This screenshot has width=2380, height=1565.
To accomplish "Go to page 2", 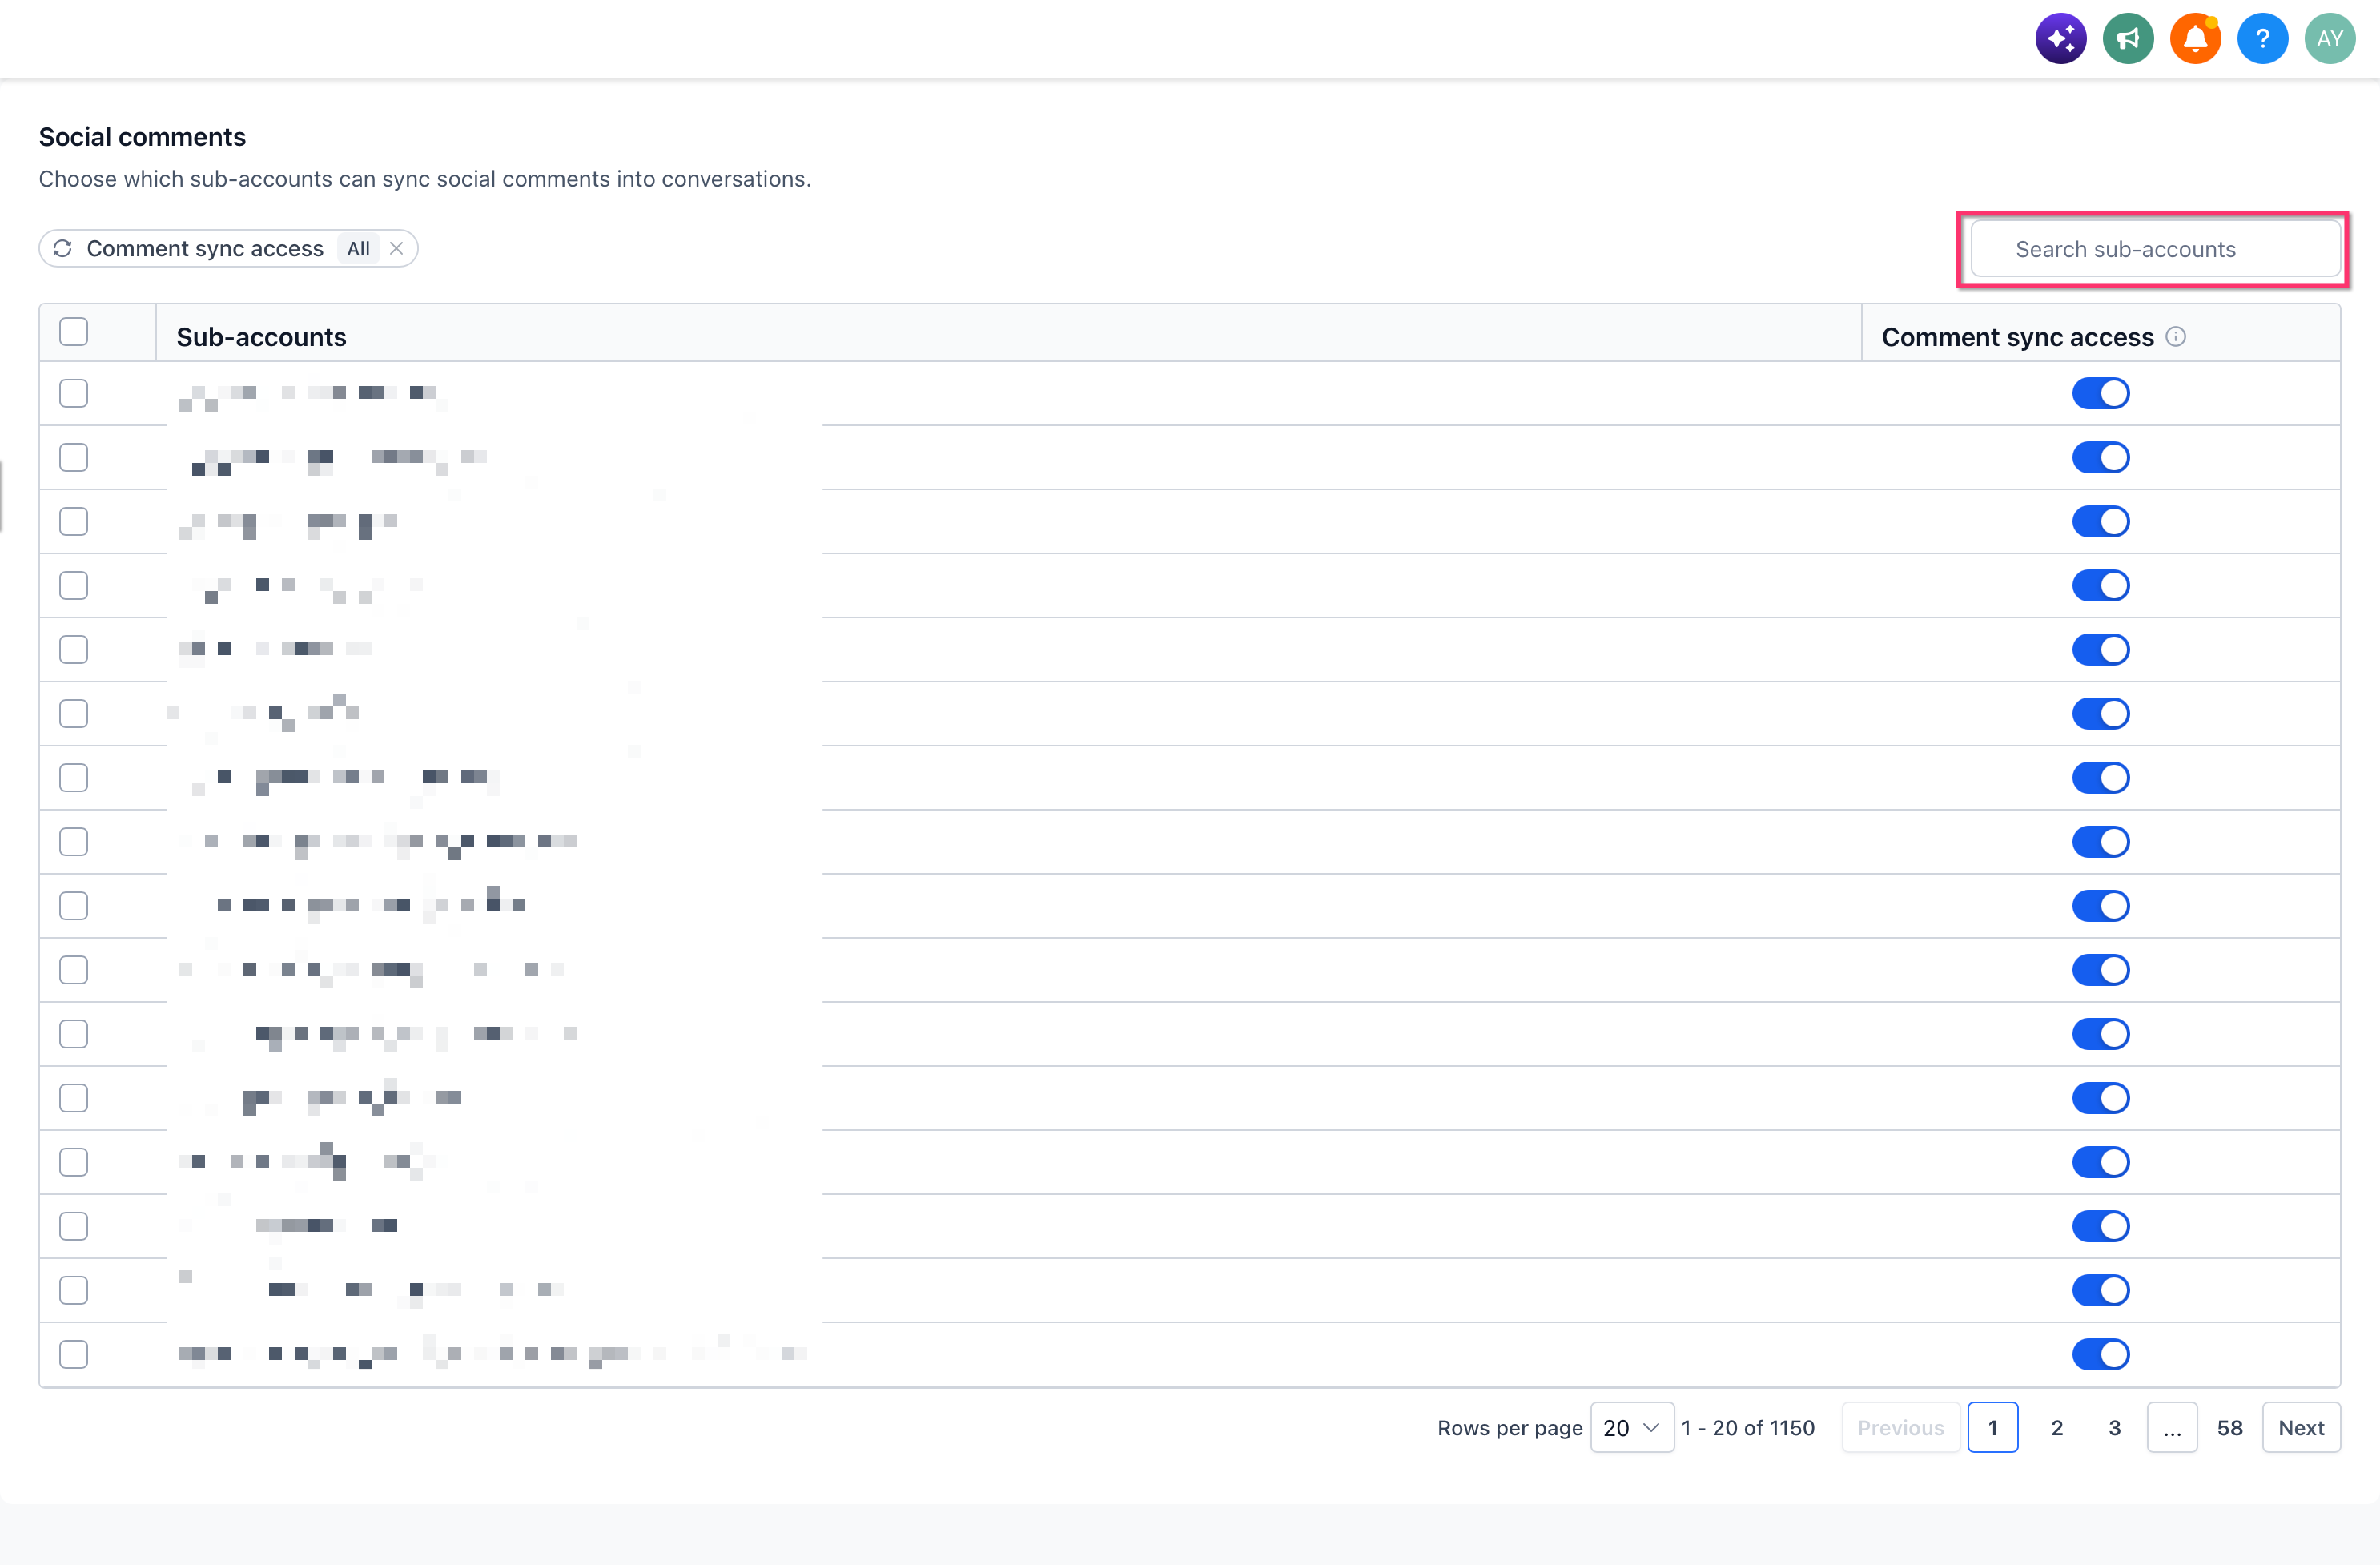I will pos(2056,1428).
